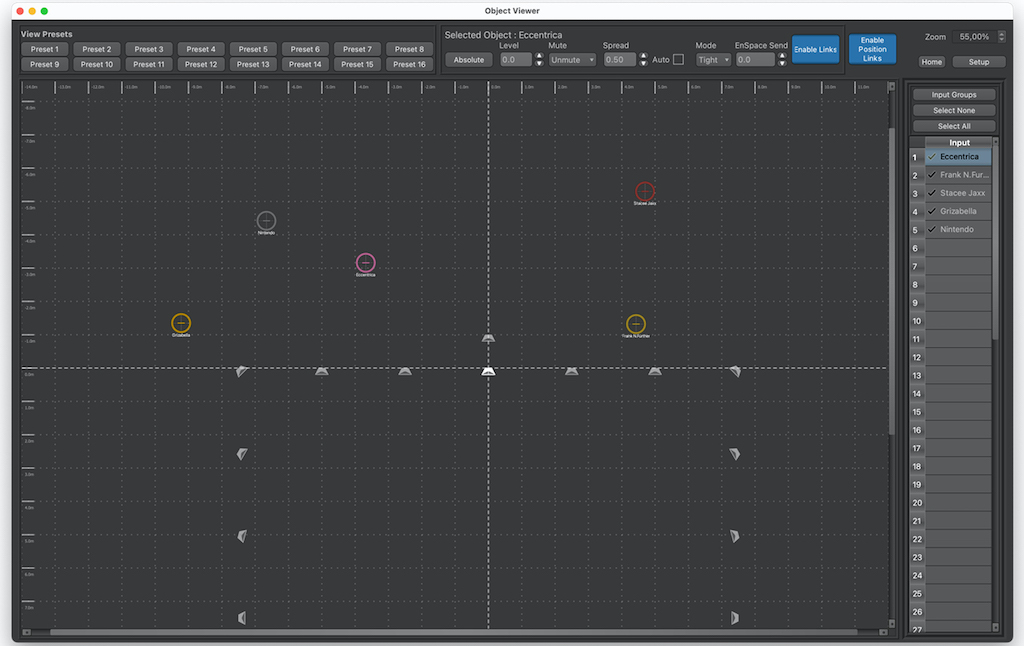Select the pink Eccentrica object in the viewer
Screen dimensions: 1024x646
point(366,263)
